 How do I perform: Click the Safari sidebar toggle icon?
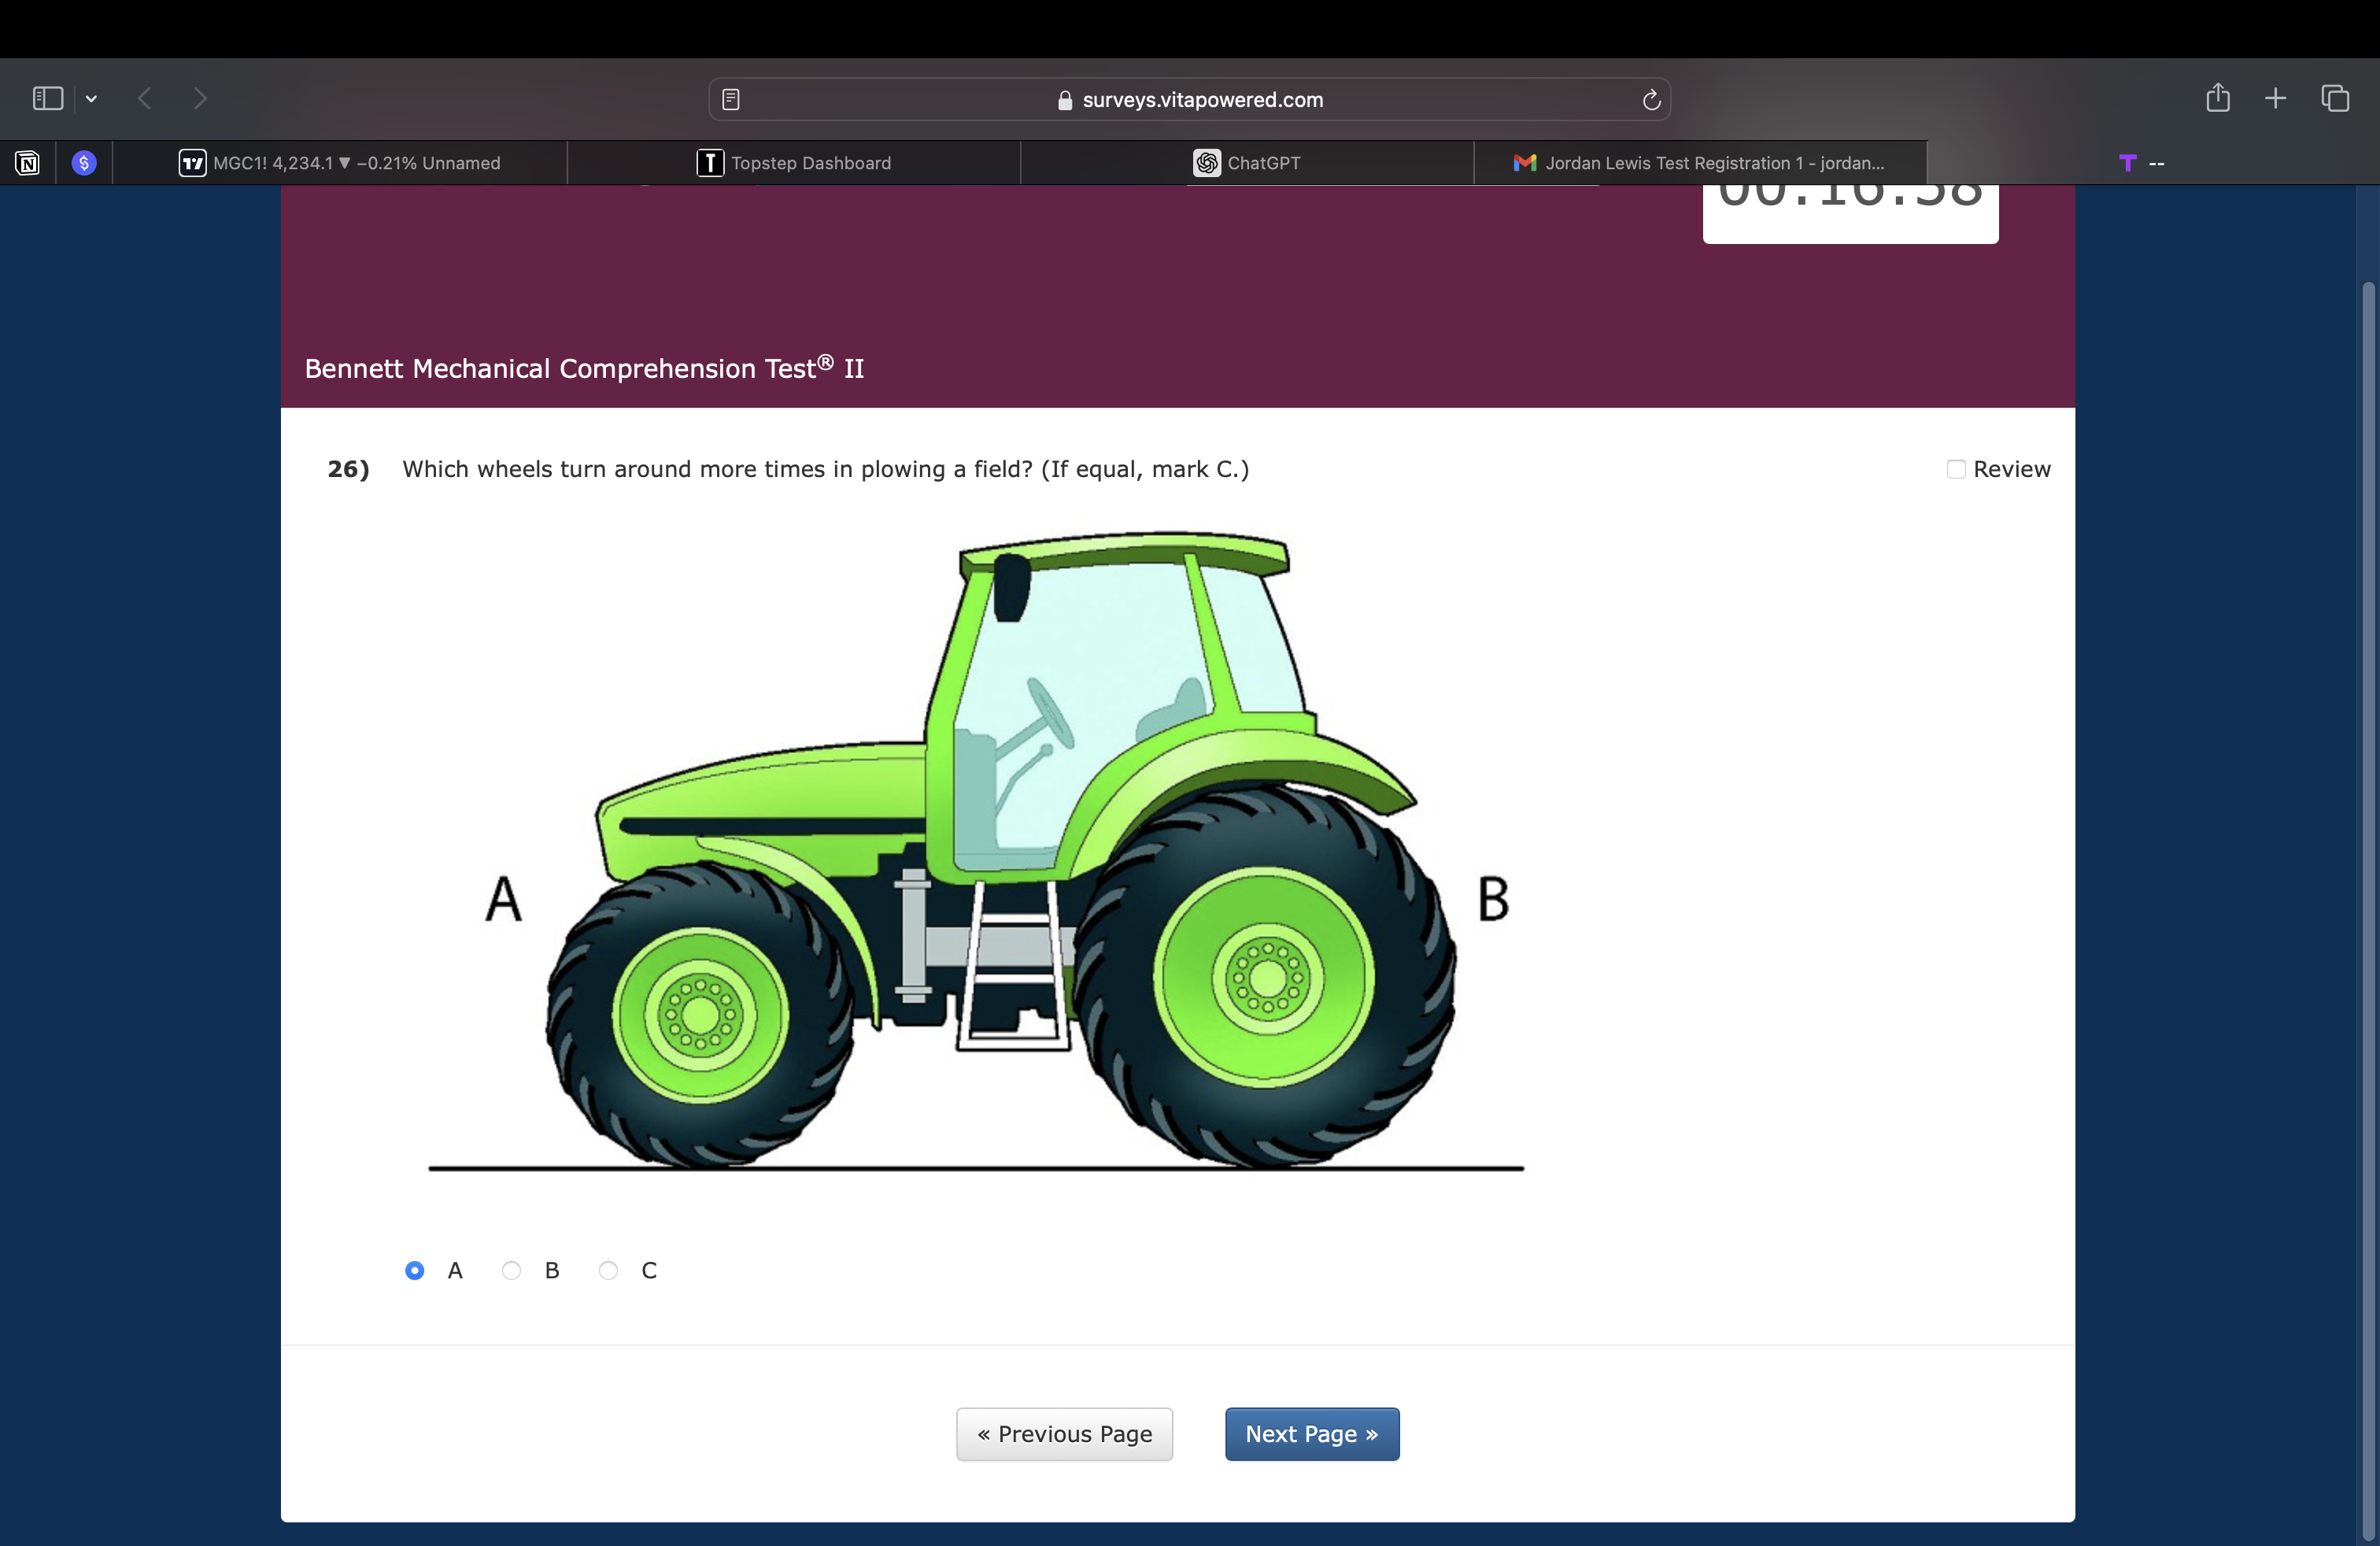[x=47, y=98]
